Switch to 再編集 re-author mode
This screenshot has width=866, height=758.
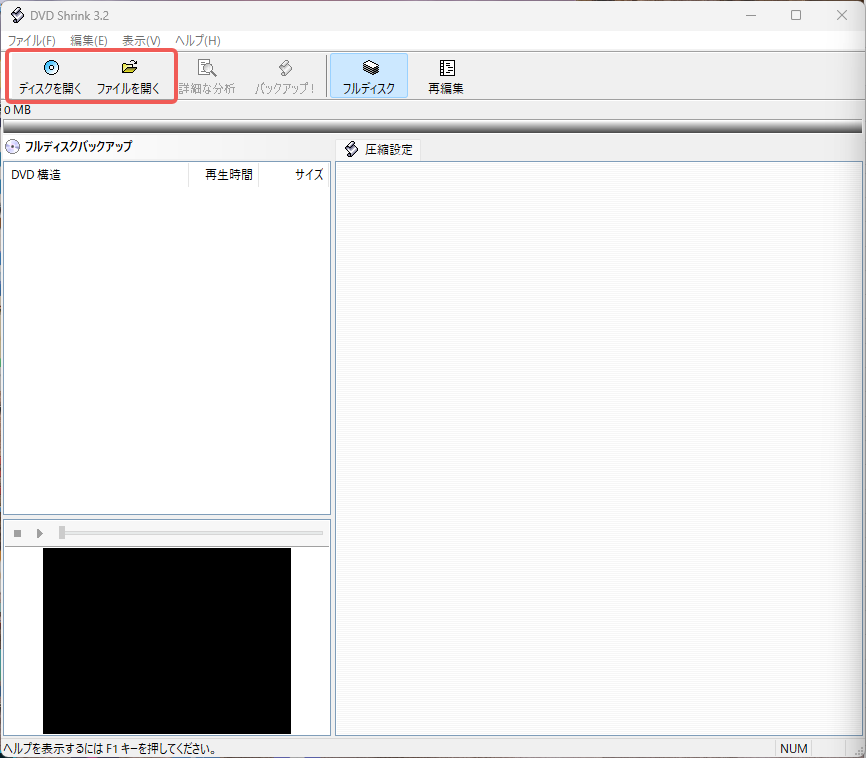point(444,75)
